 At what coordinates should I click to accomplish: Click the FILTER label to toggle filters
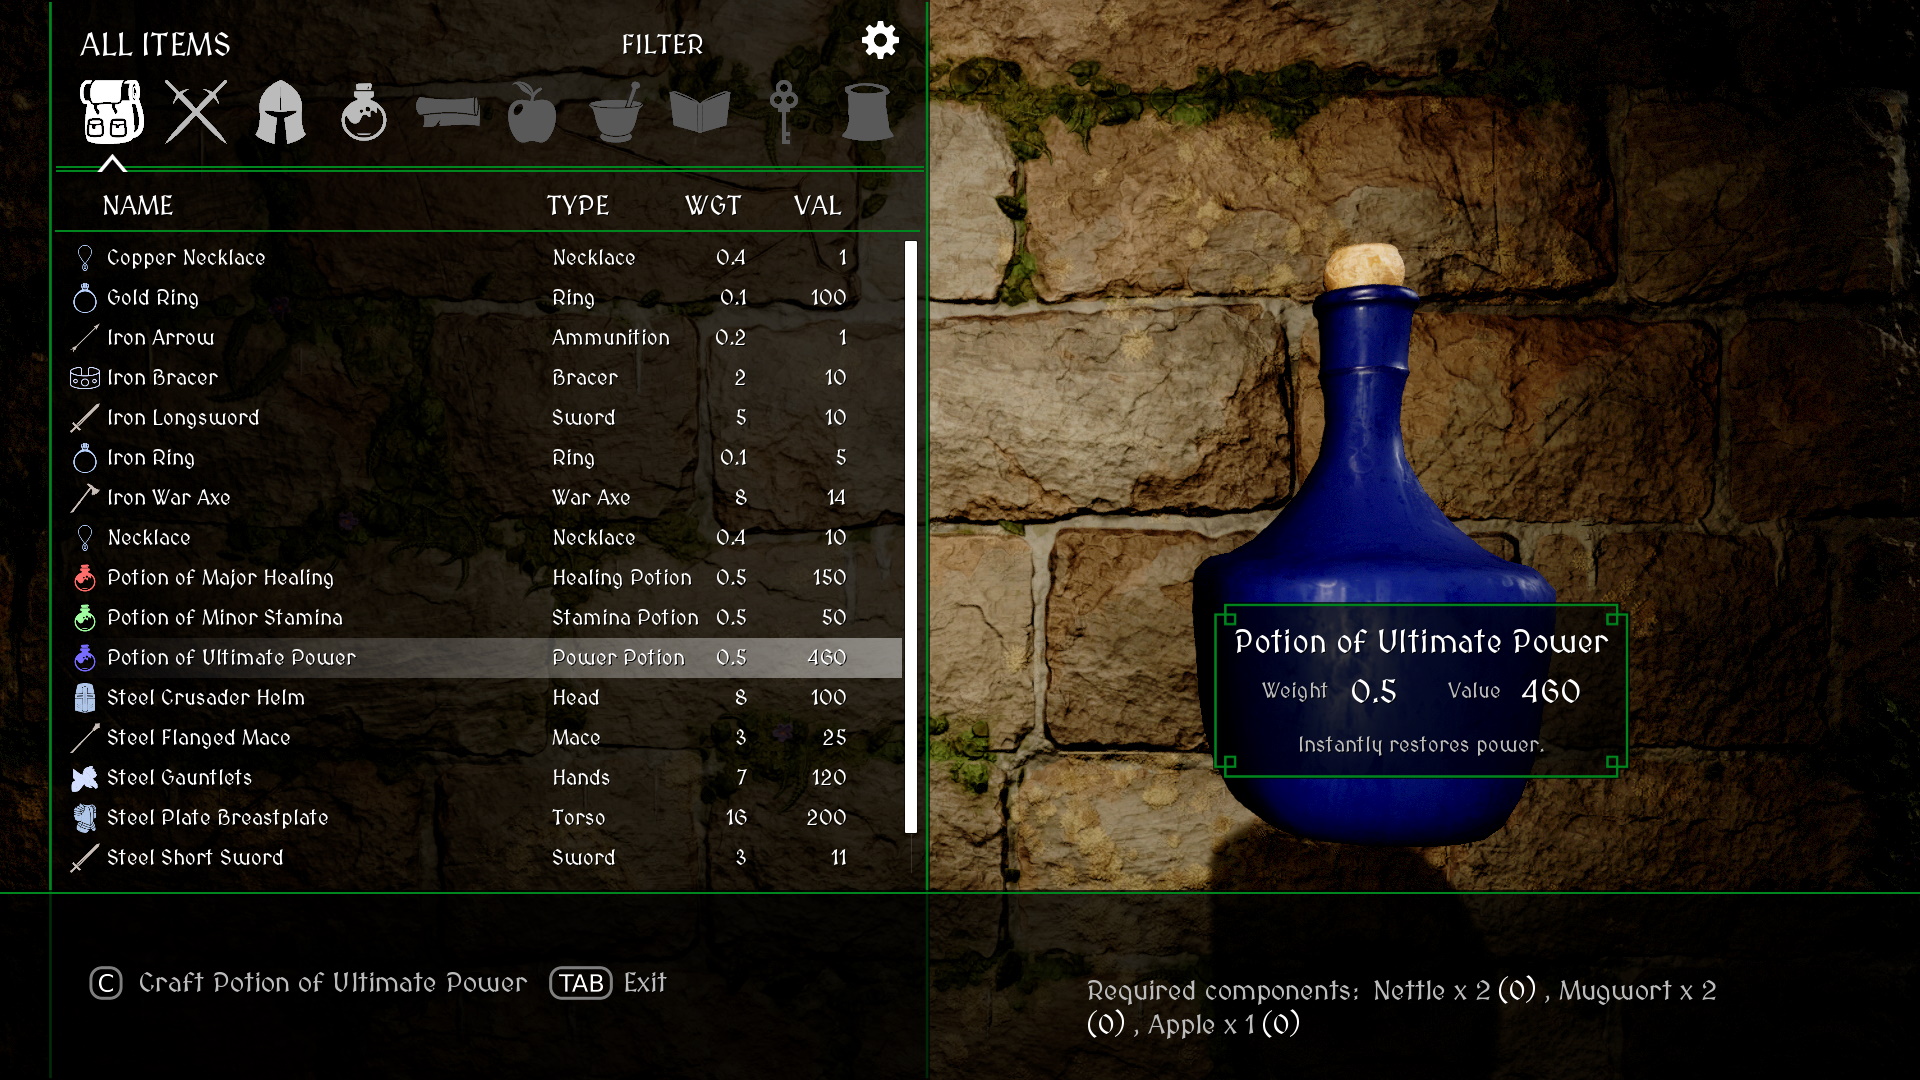pos(663,44)
